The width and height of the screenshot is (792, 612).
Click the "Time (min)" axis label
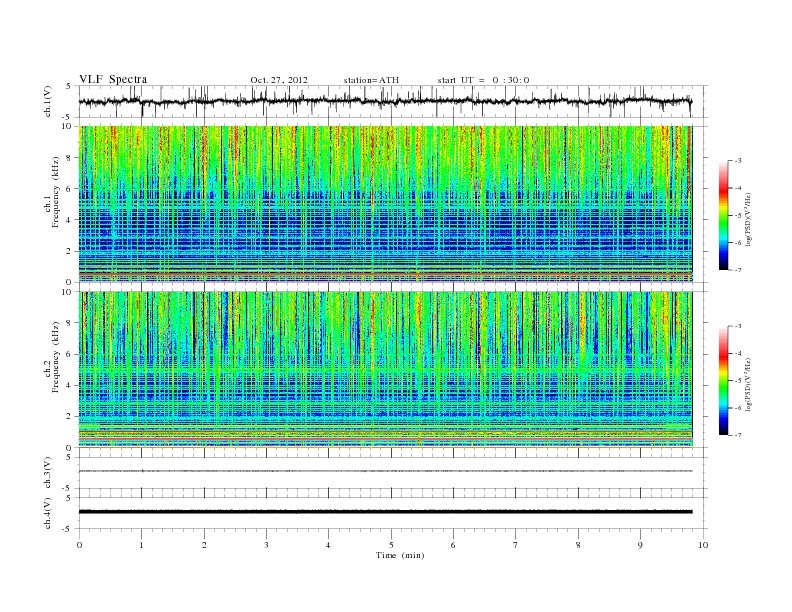click(x=400, y=555)
